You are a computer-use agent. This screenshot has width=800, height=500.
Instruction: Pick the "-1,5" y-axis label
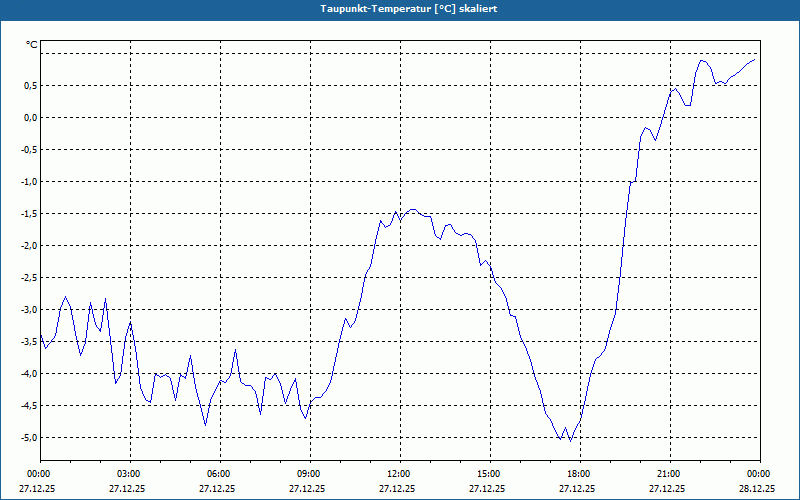[x=30, y=214]
